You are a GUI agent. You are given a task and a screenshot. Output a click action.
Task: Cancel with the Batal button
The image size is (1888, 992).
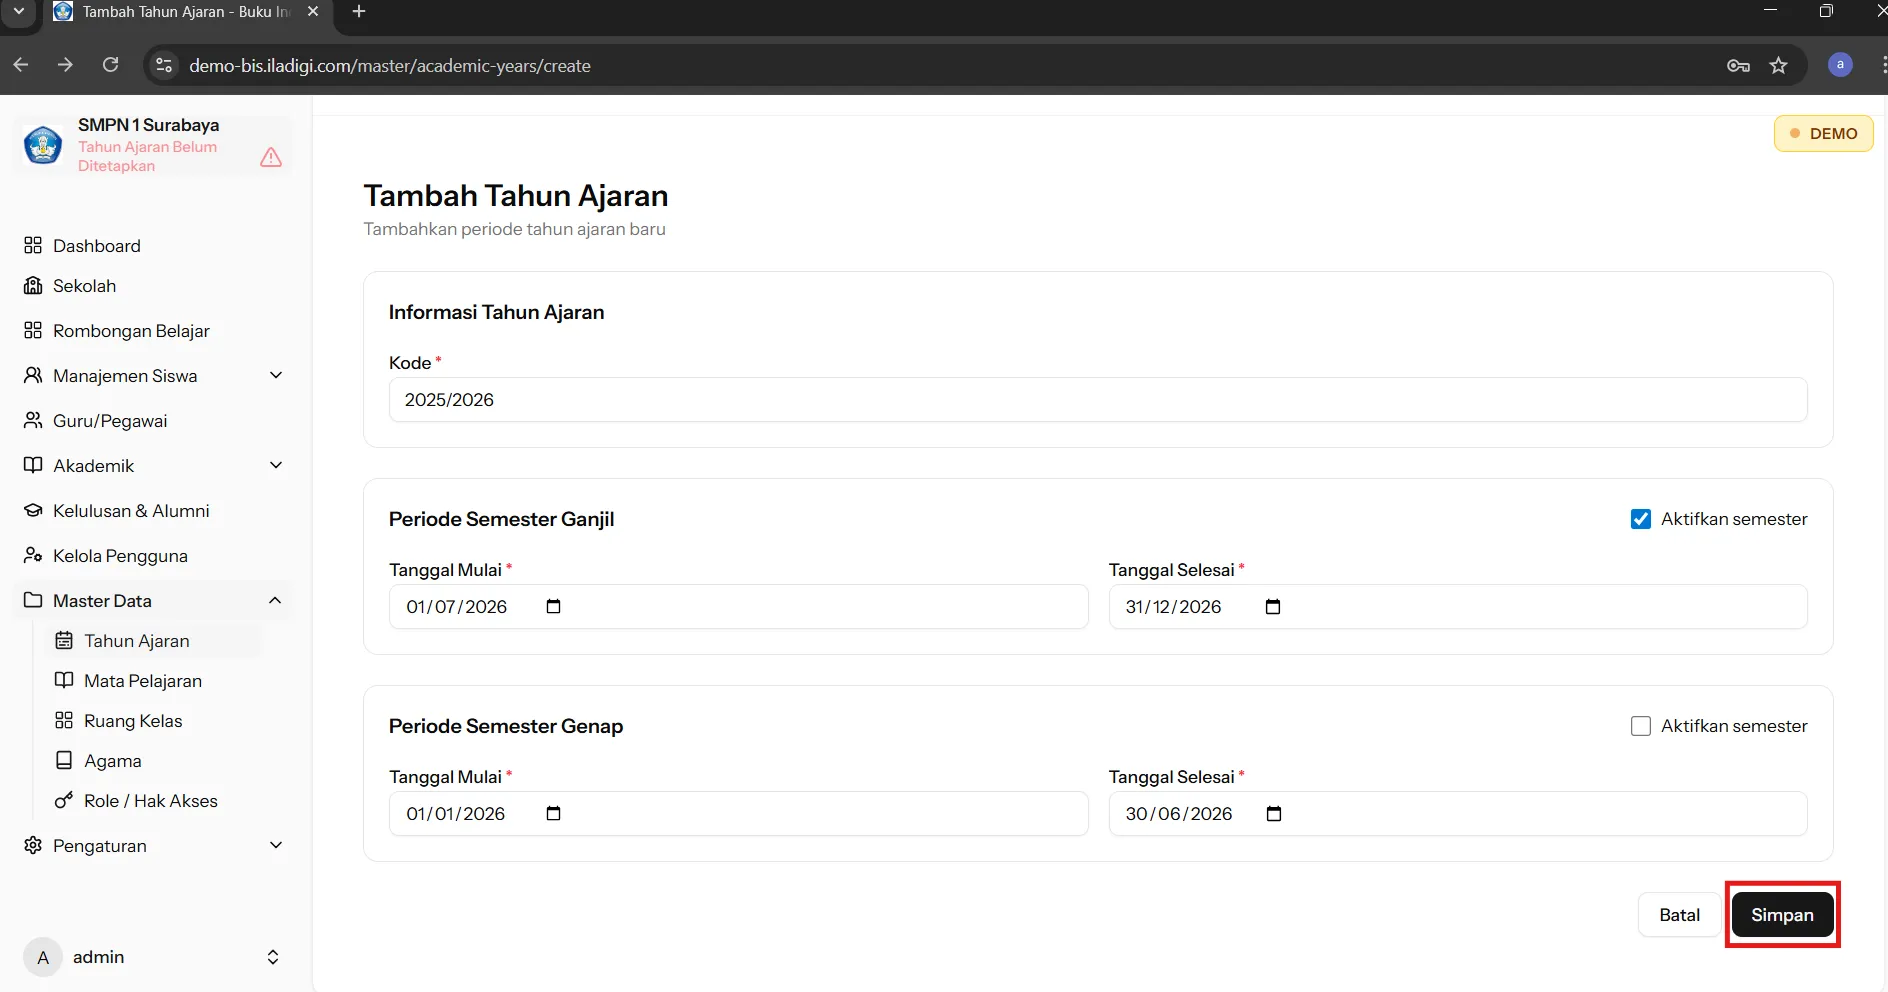(x=1679, y=914)
